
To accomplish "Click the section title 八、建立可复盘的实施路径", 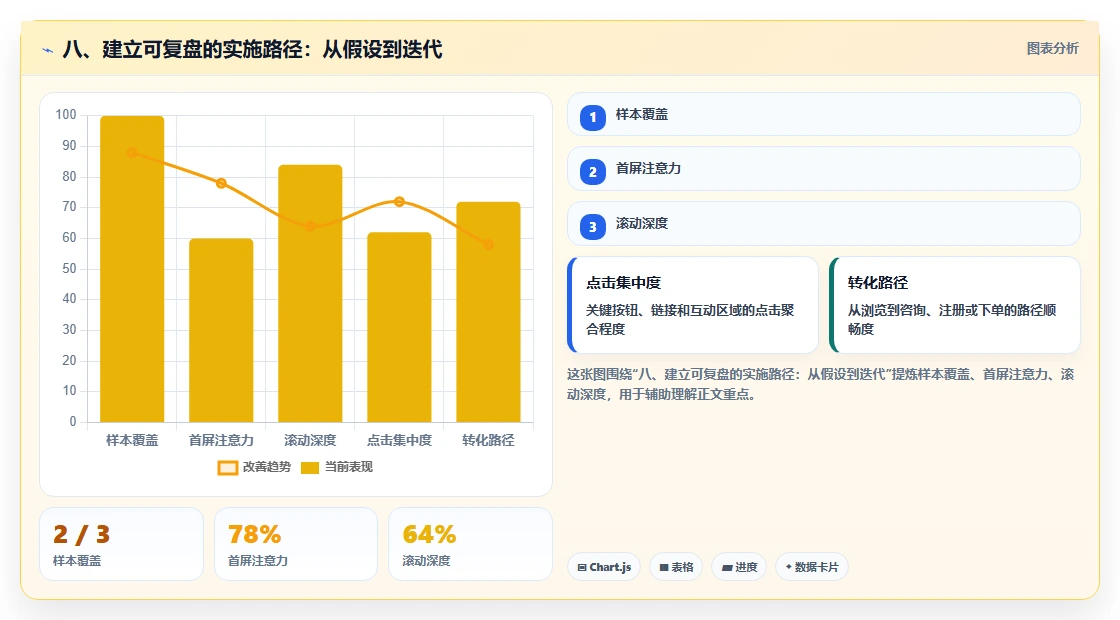I will pyautogui.click(x=253, y=50).
